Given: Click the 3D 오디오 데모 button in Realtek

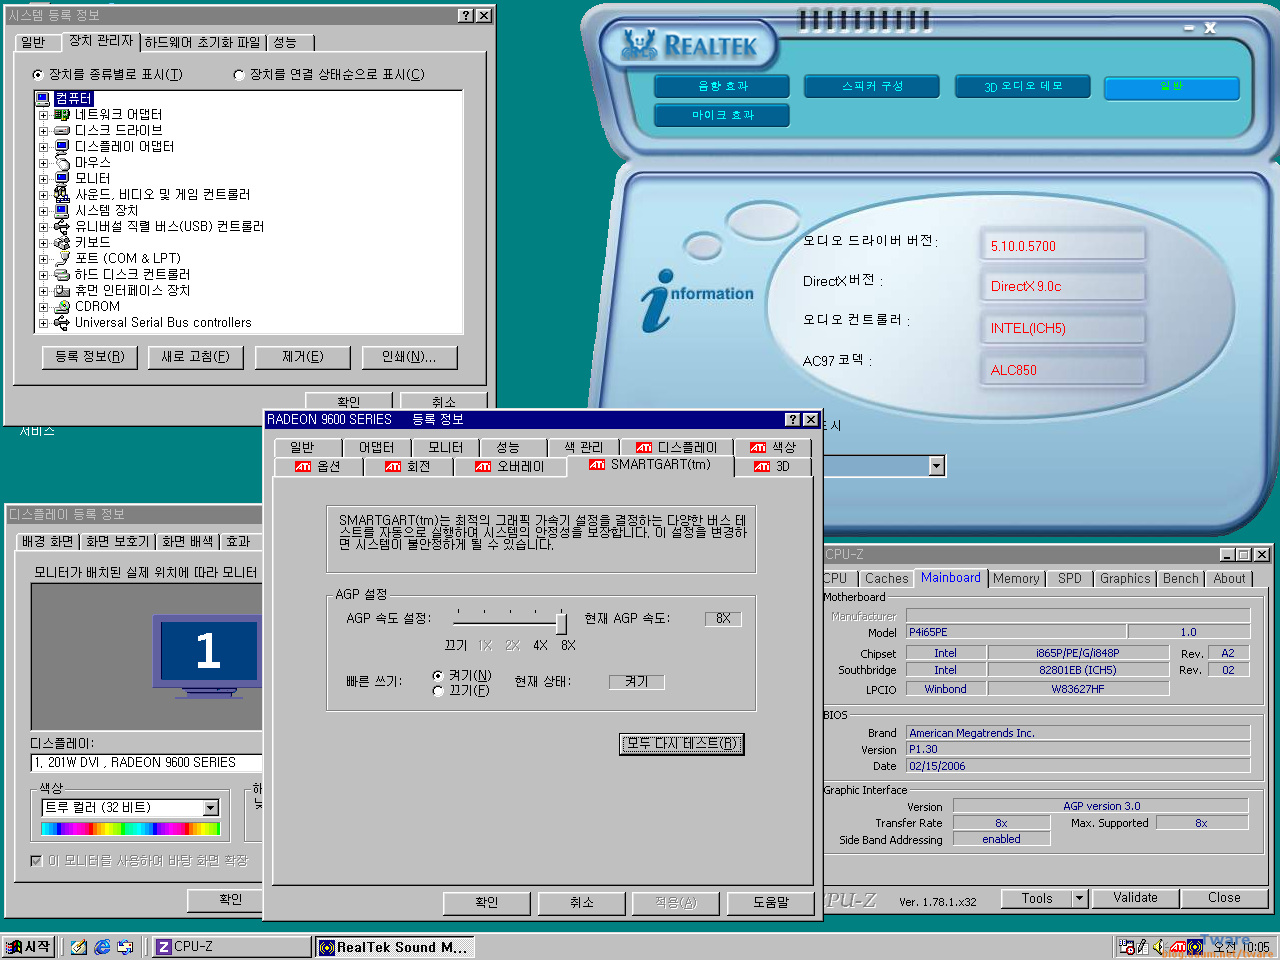Looking at the screenshot, I should (1022, 86).
